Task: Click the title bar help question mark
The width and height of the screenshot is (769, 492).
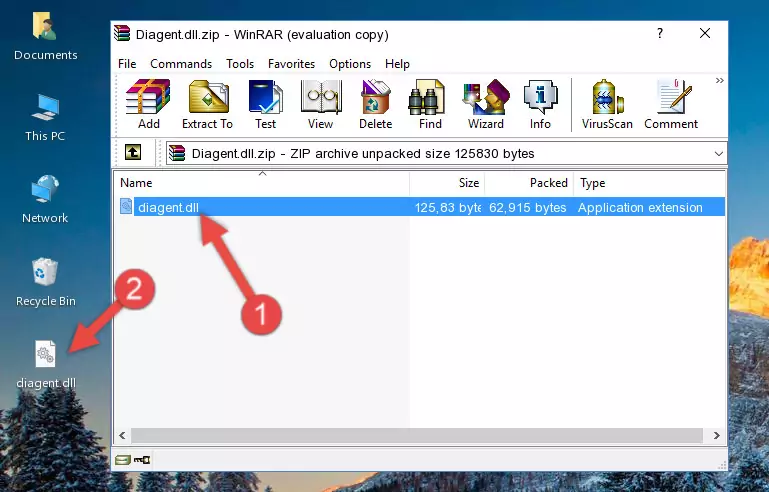Action: pos(660,33)
